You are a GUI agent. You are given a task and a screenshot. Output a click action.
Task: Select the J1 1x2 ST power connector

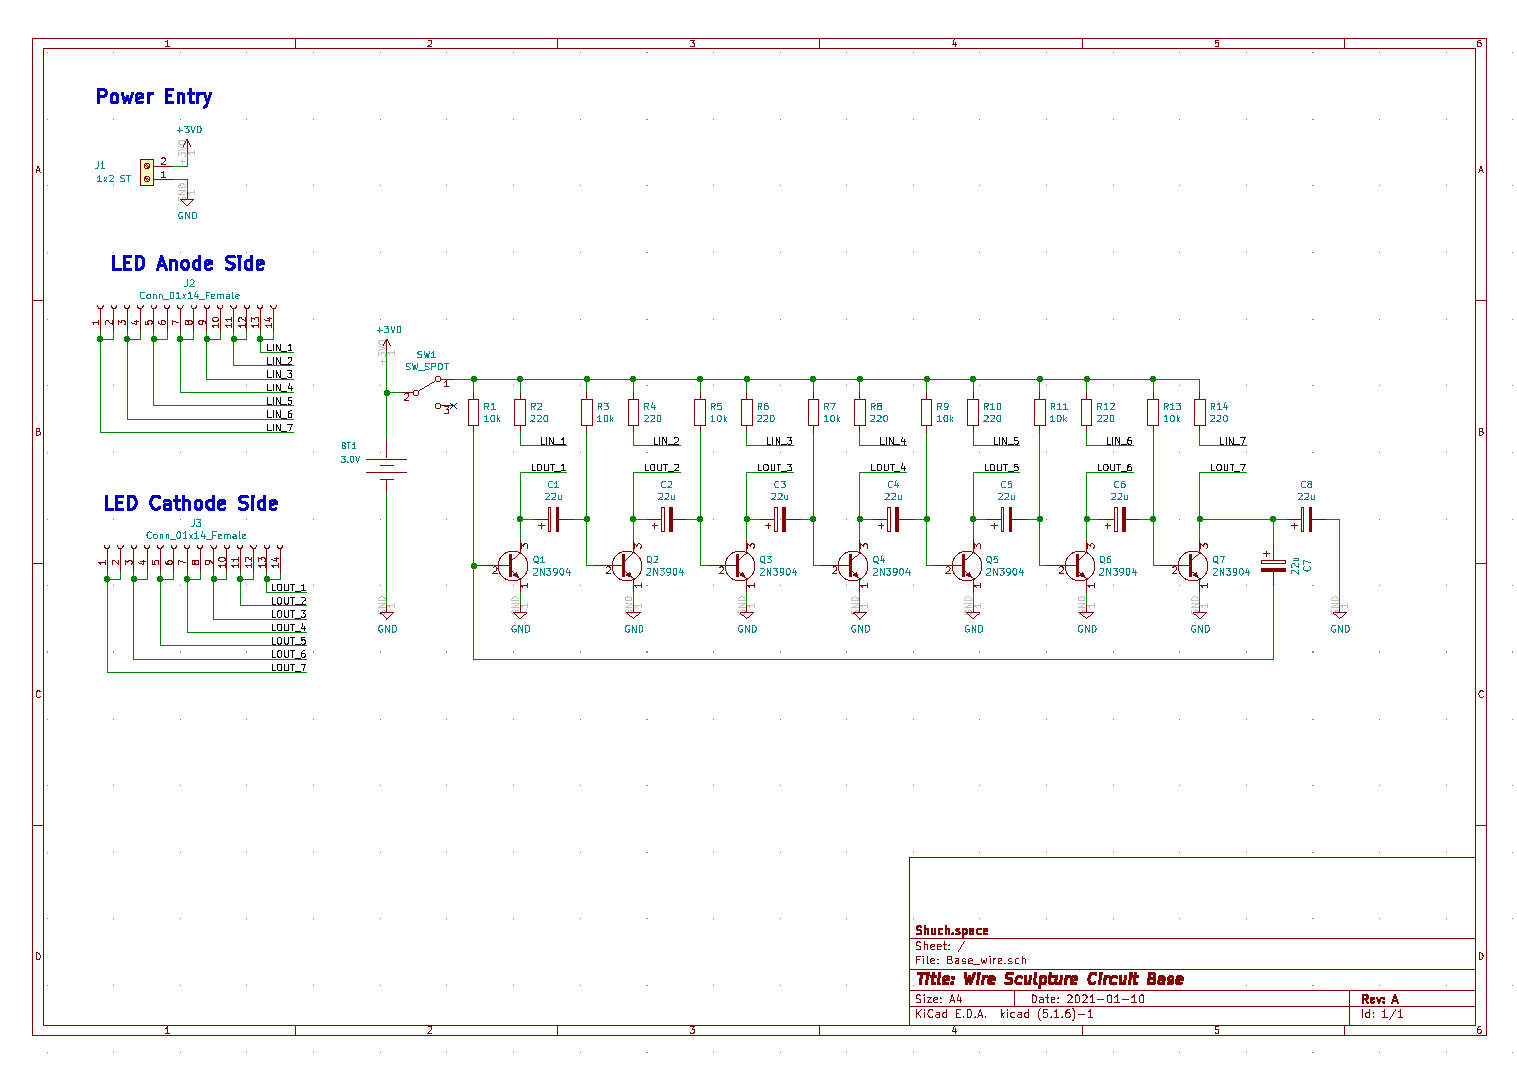tap(146, 173)
